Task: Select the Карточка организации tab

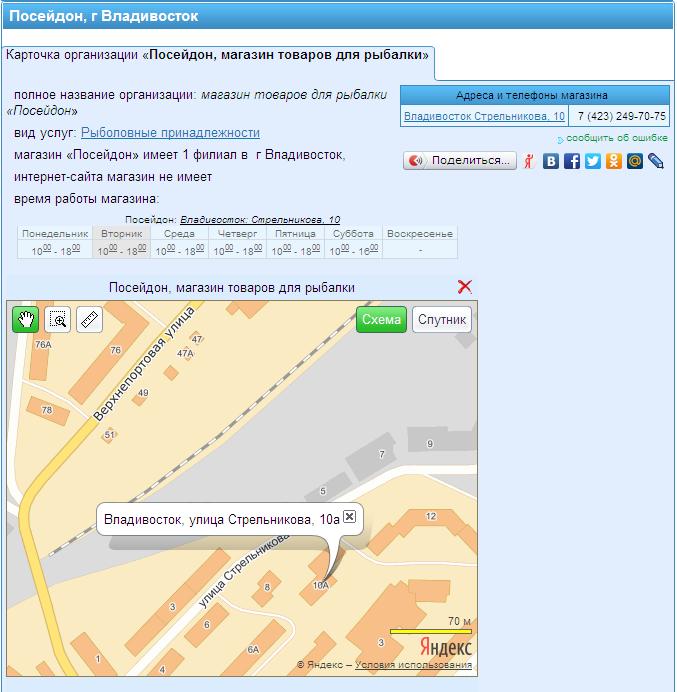Action: point(217,55)
